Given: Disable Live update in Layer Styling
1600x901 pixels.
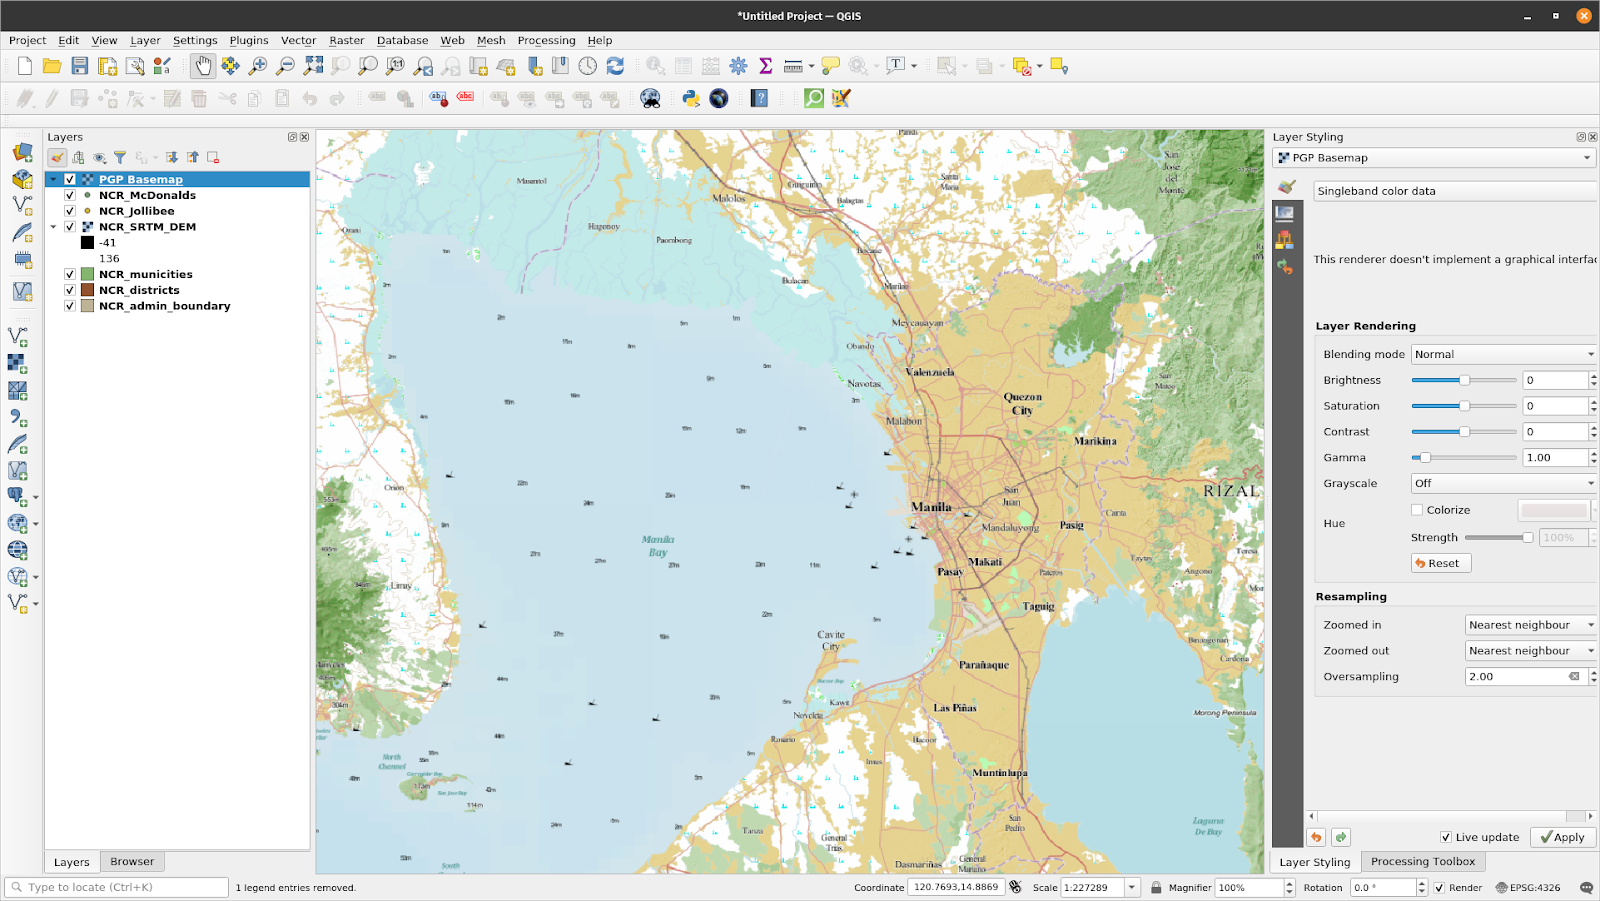Looking at the screenshot, I should pyautogui.click(x=1446, y=837).
